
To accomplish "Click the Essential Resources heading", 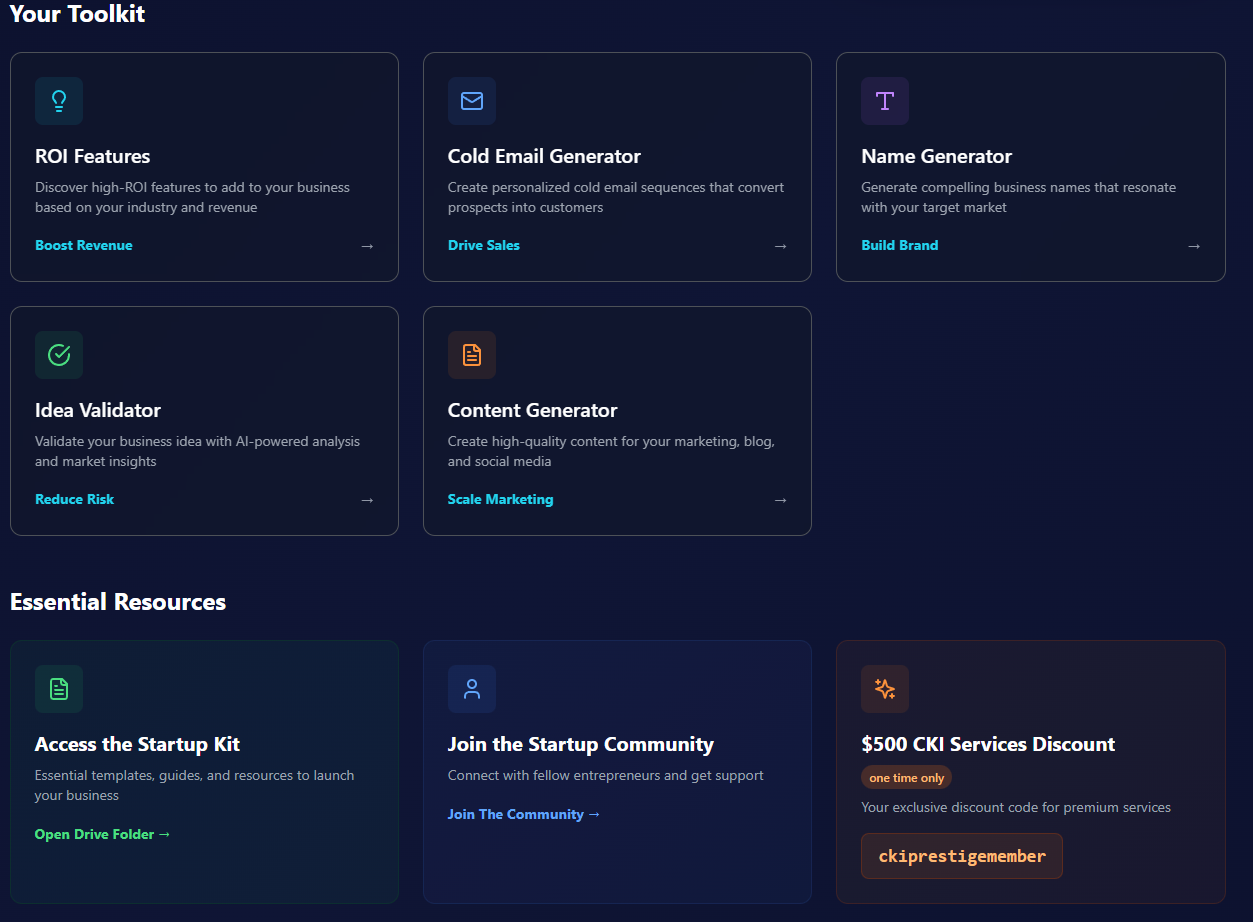I will pos(118,602).
